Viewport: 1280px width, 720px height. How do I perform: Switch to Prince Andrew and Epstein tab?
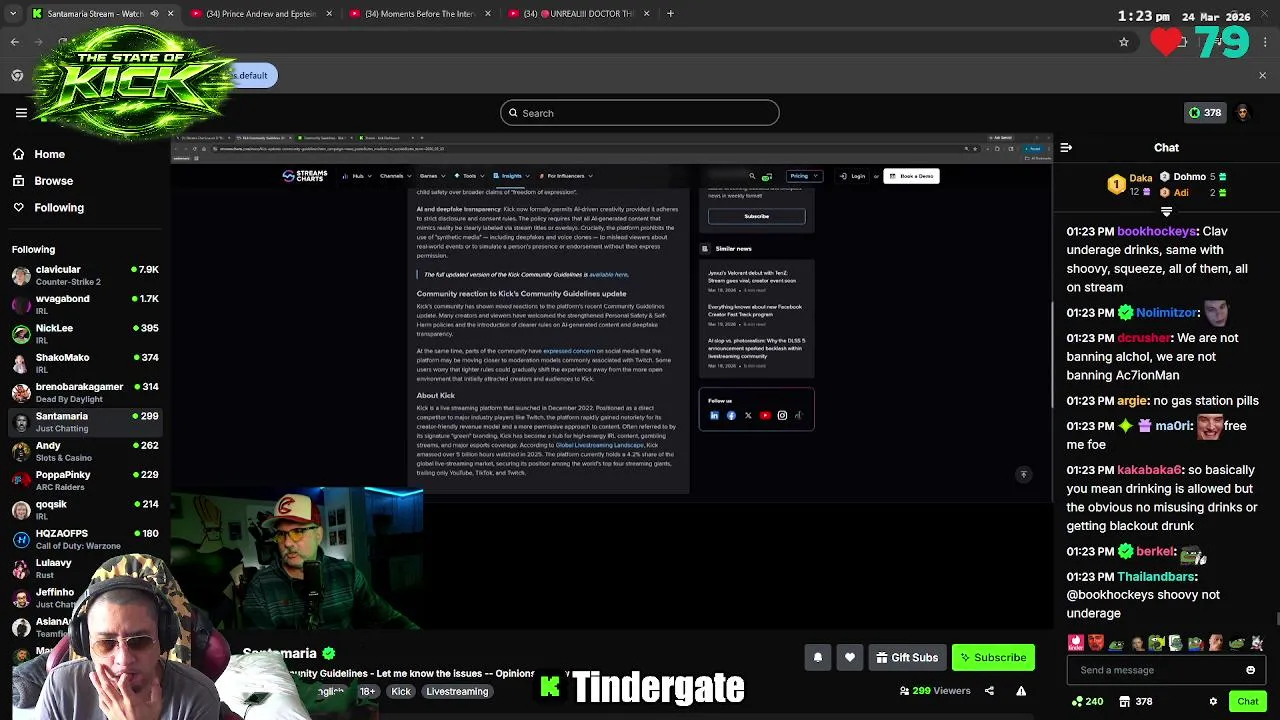click(261, 14)
